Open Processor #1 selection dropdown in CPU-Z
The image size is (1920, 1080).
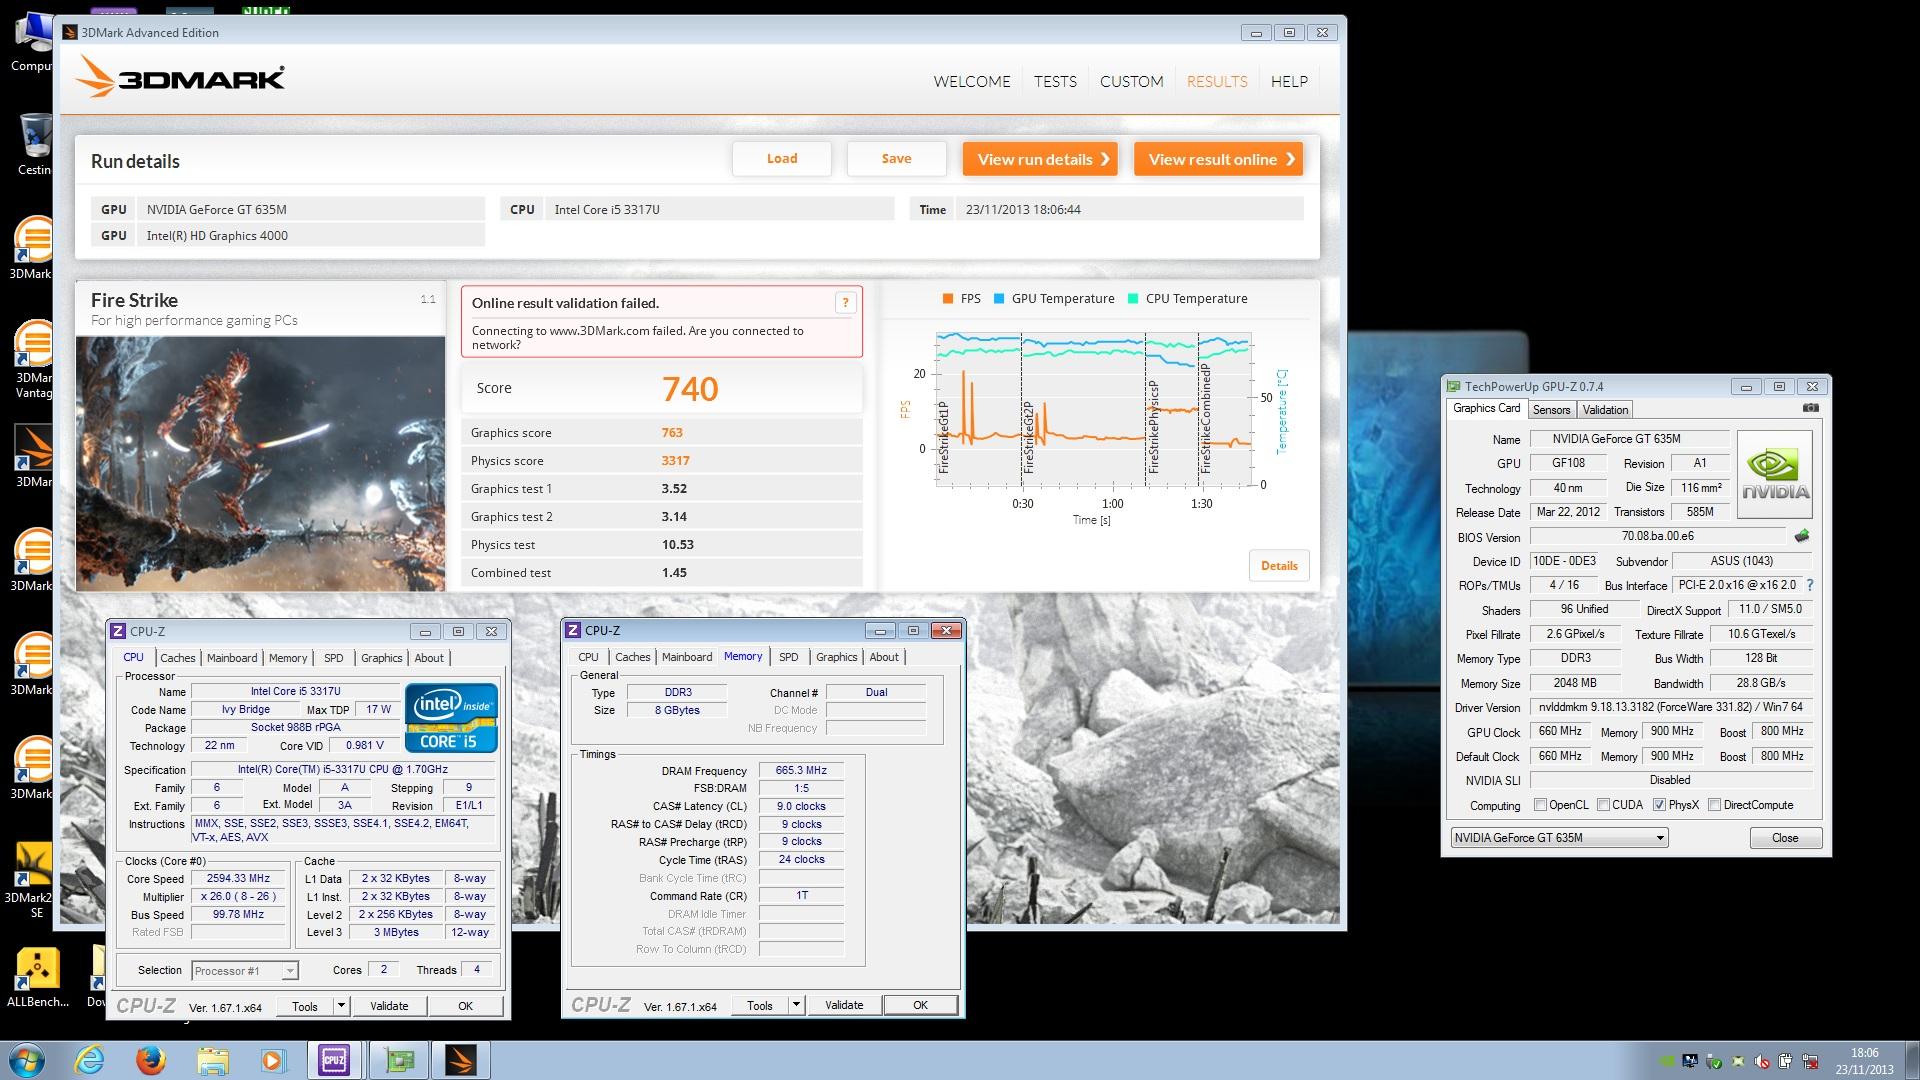pyautogui.click(x=245, y=971)
